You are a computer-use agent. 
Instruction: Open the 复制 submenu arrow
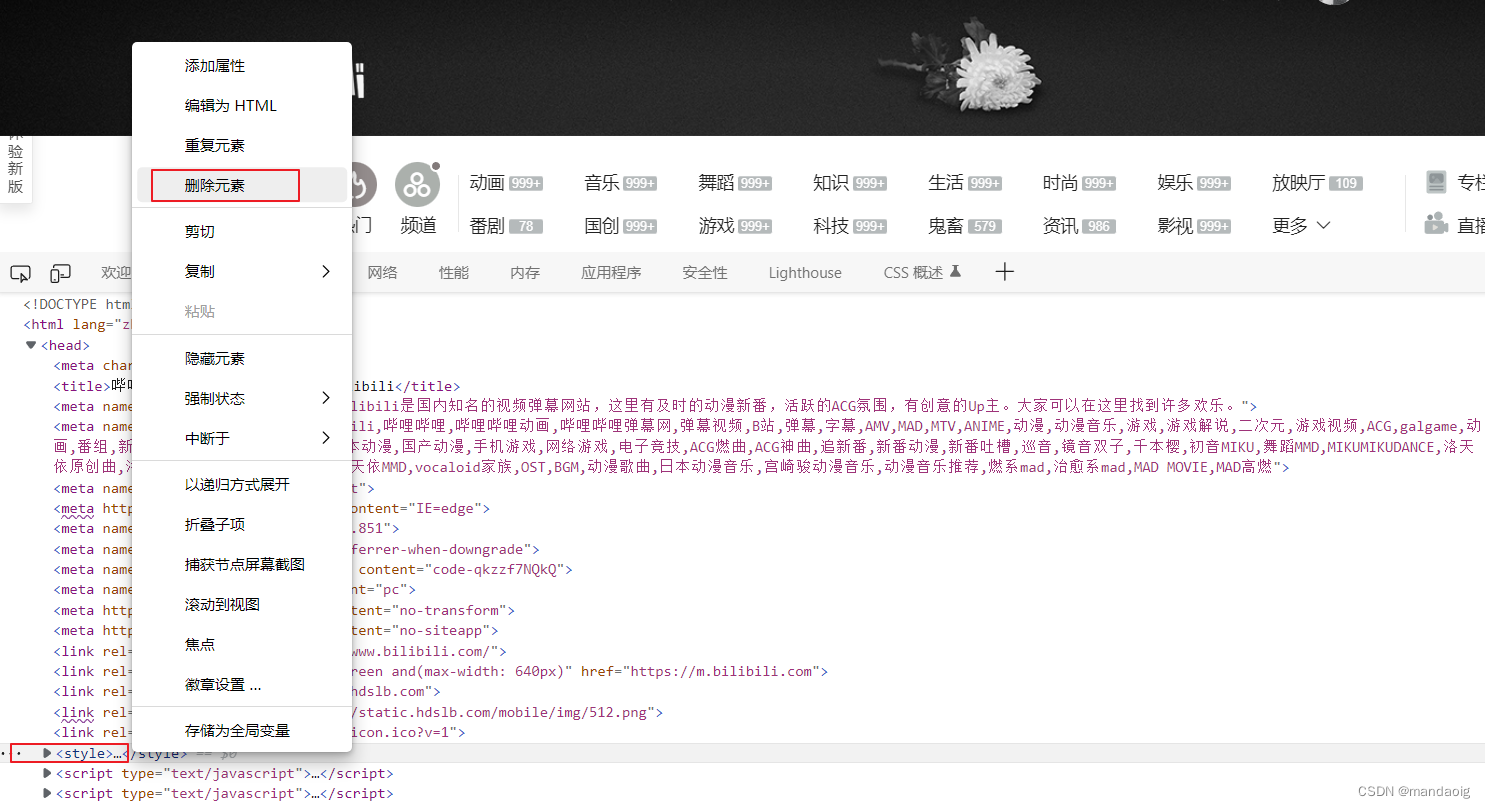coord(326,271)
